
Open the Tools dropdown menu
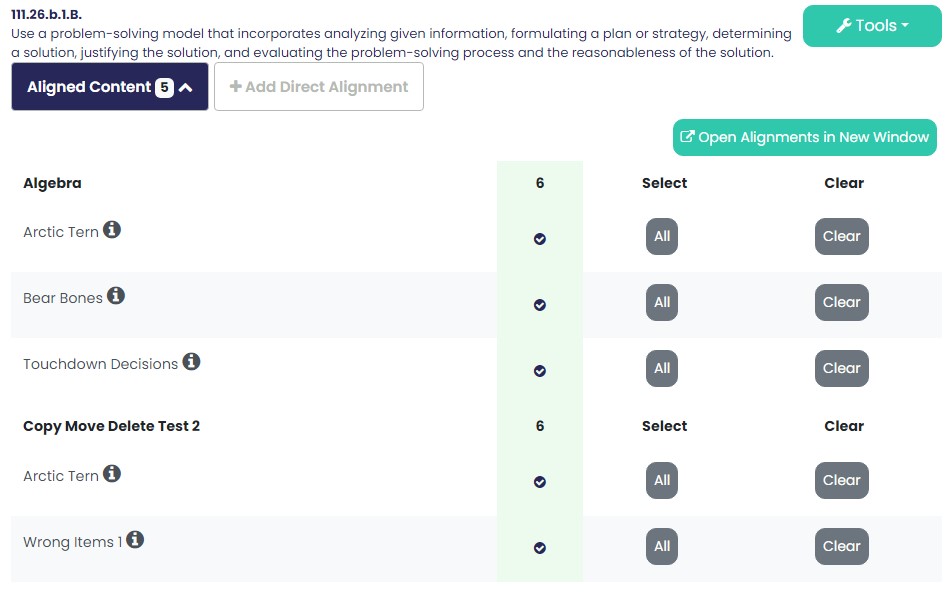(x=872, y=25)
